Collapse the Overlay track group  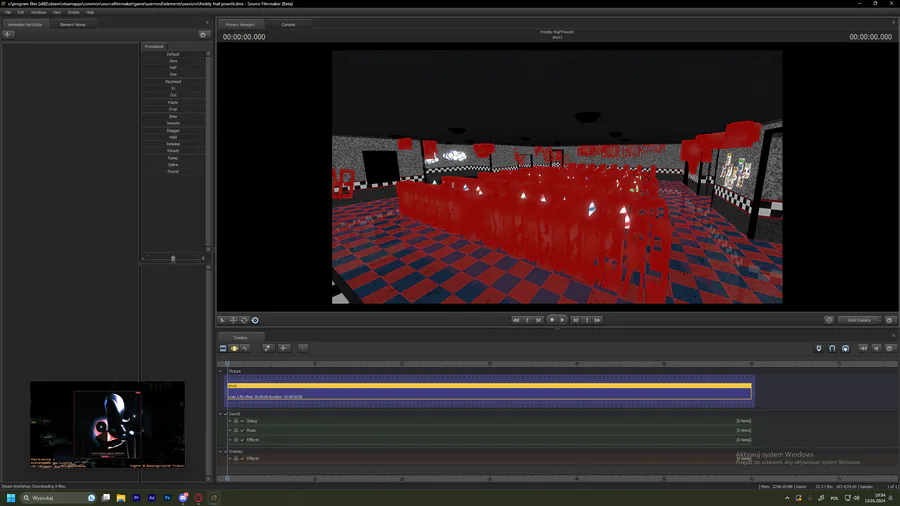click(220, 451)
